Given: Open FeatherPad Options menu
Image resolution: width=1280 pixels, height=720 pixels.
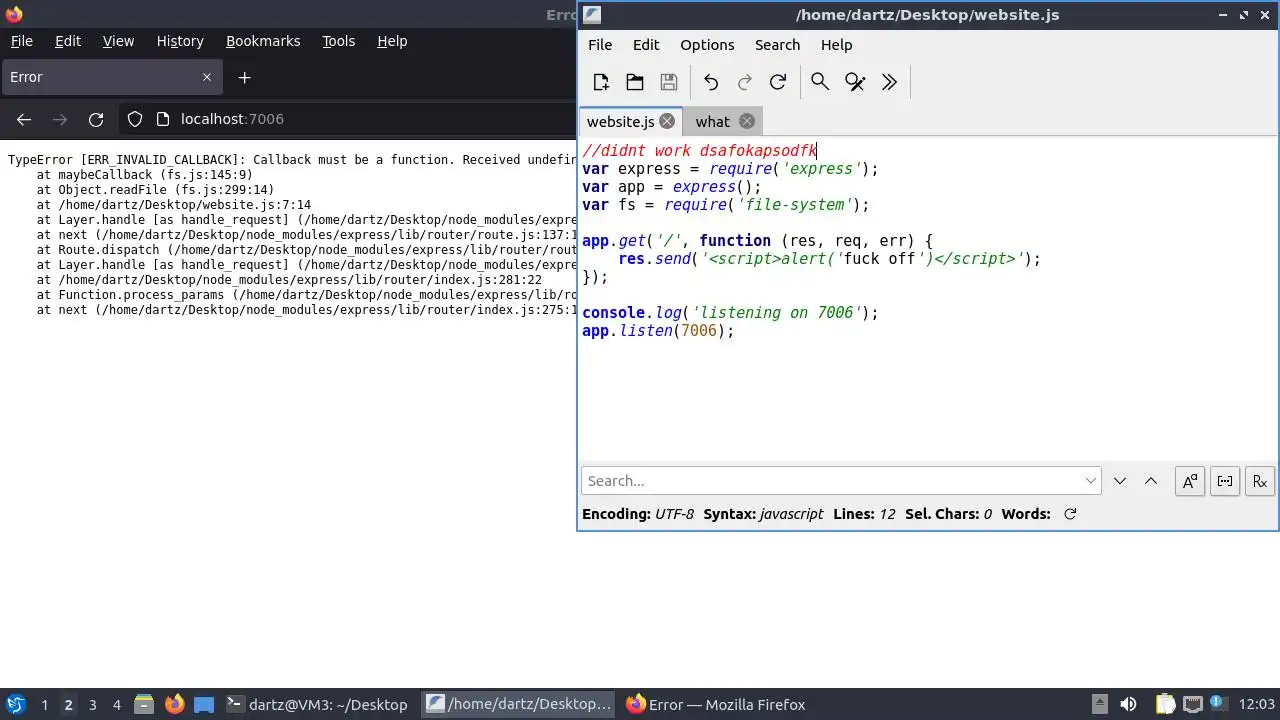Looking at the screenshot, I should click(707, 45).
